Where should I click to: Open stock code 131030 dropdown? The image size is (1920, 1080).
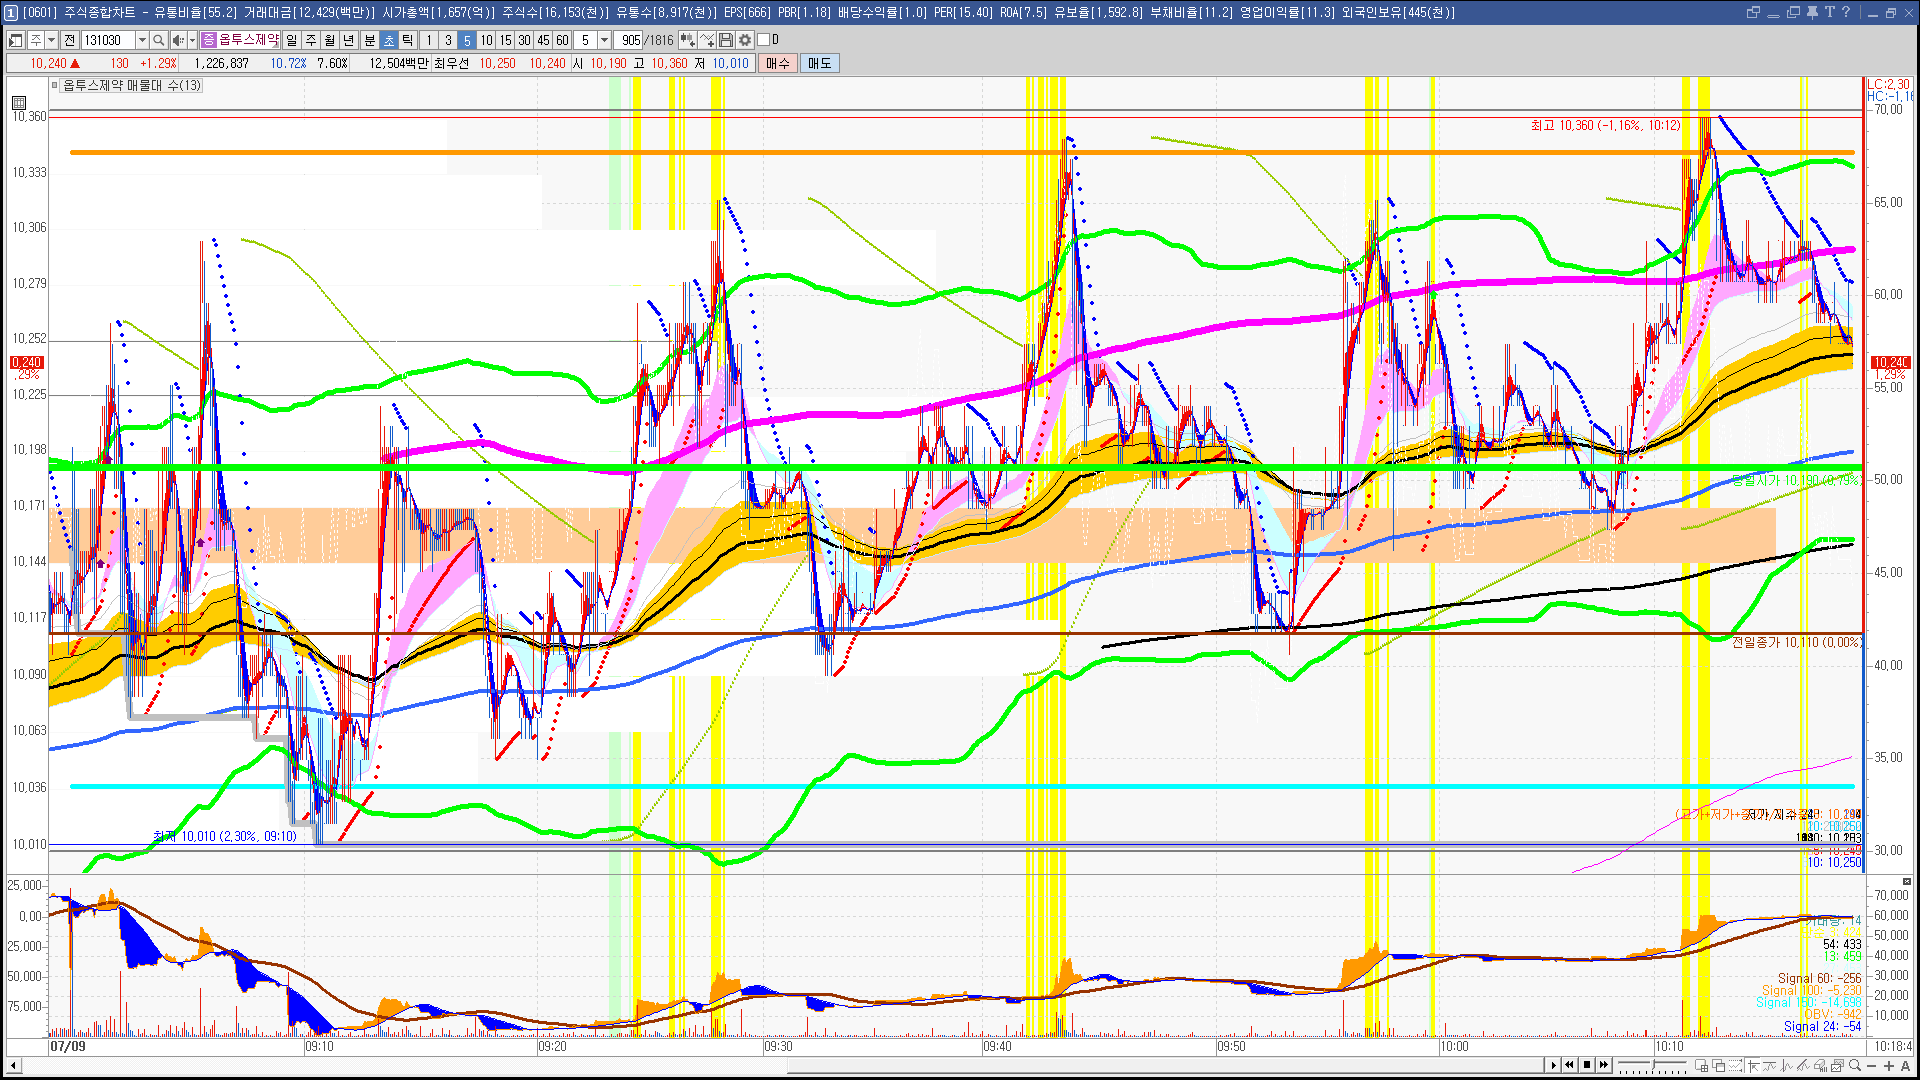(142, 40)
